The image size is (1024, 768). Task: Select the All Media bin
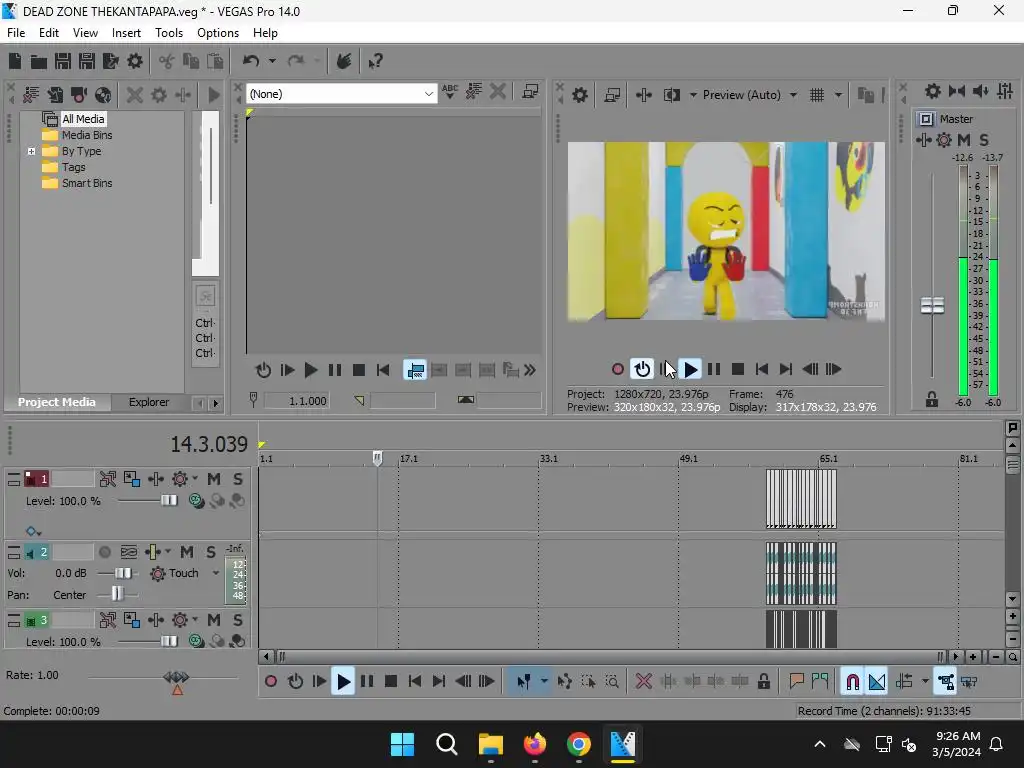pos(83,119)
